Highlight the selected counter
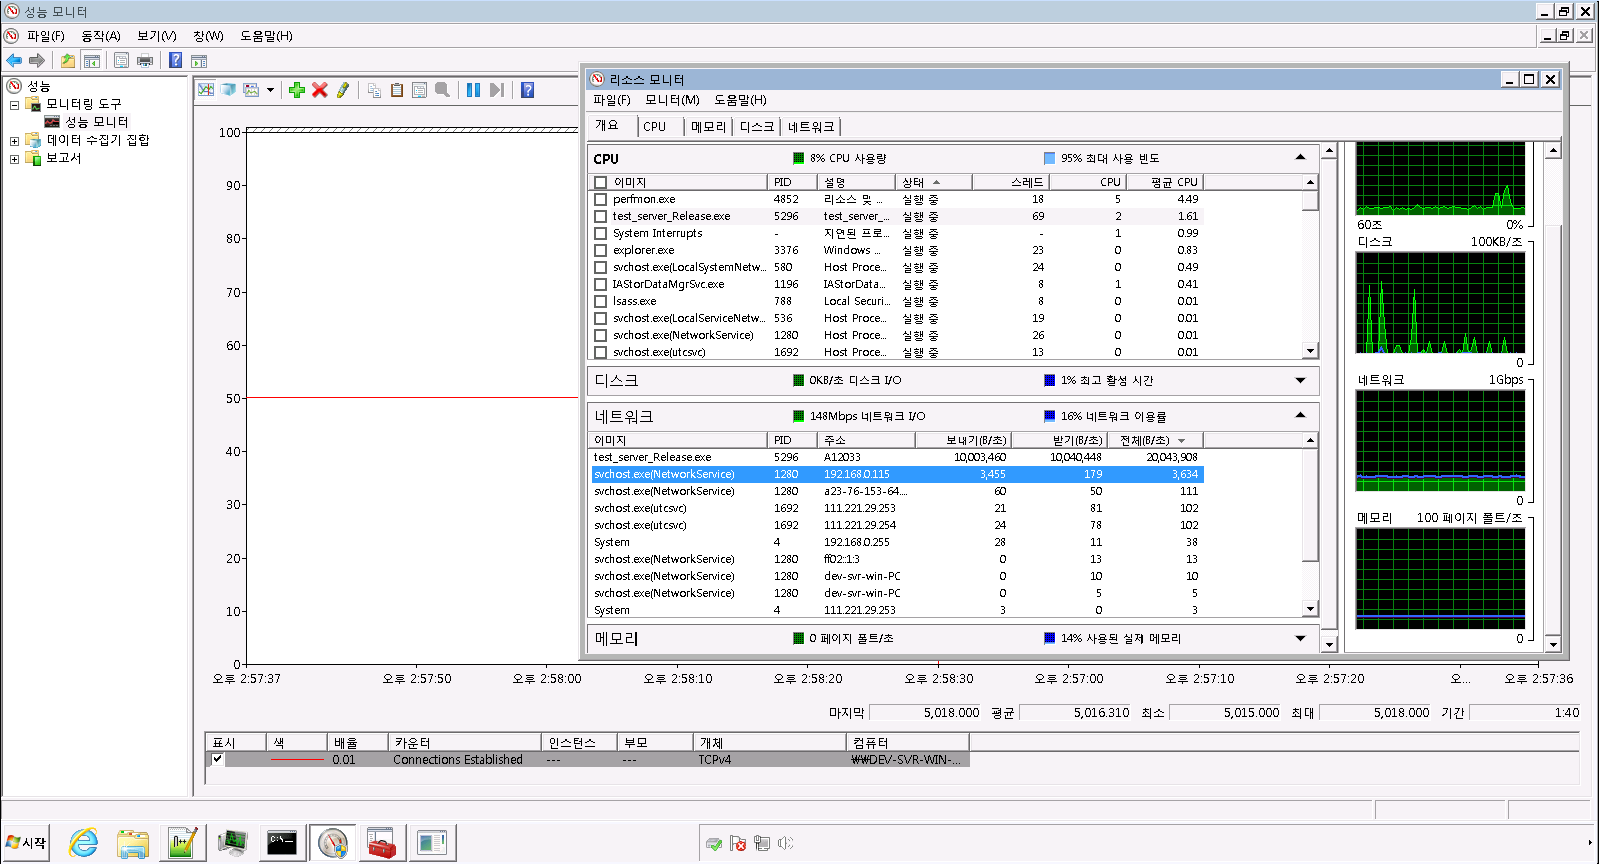The image size is (1599, 864). (343, 90)
